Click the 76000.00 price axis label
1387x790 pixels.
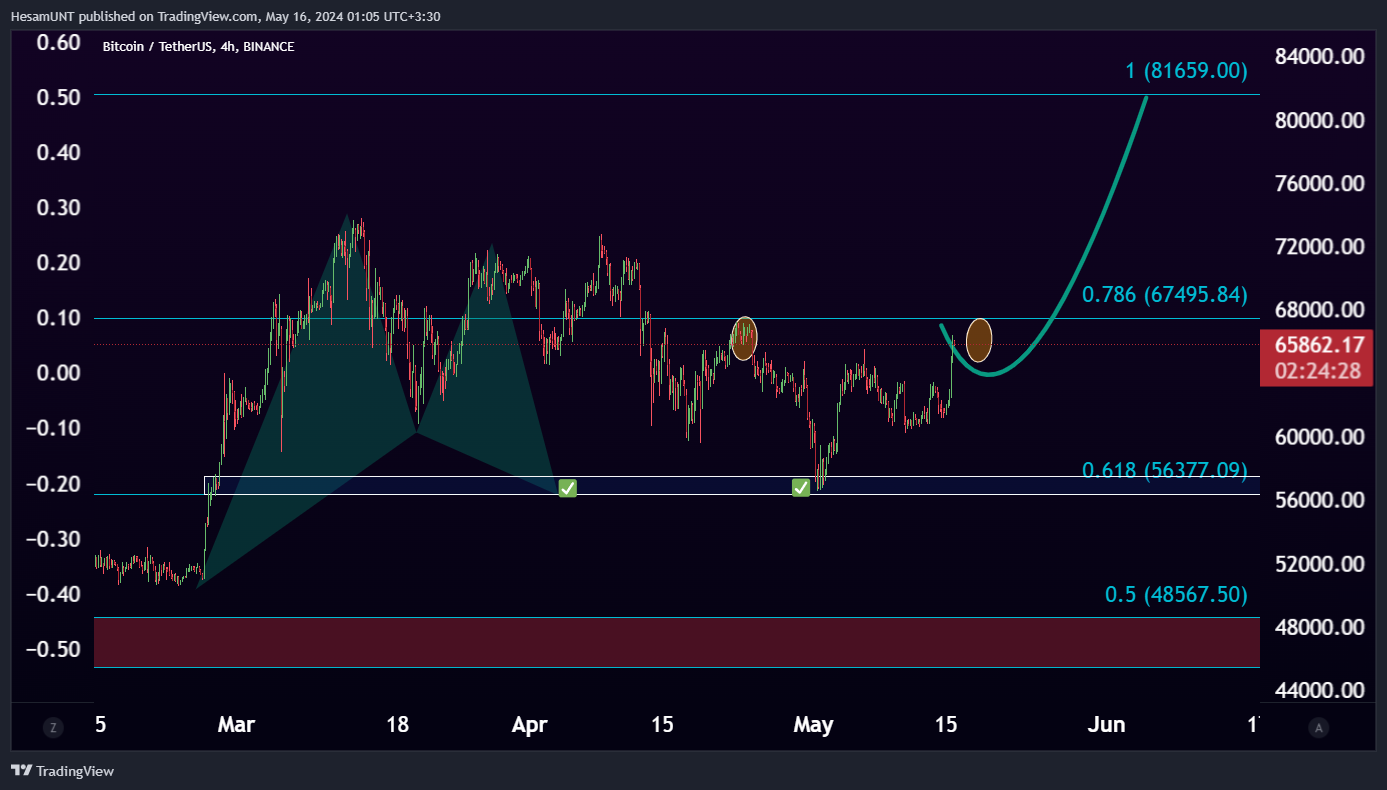pyautogui.click(x=1320, y=183)
